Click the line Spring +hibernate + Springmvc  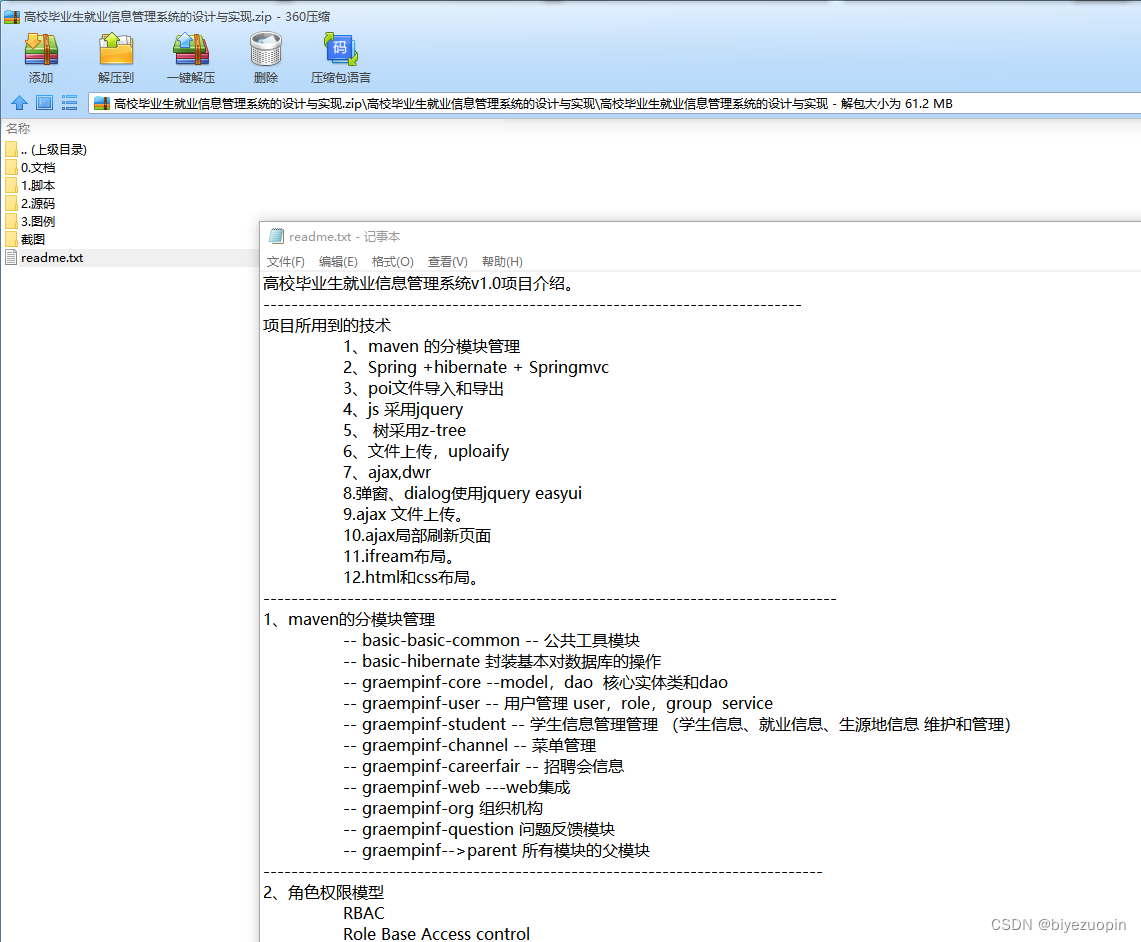pos(476,367)
